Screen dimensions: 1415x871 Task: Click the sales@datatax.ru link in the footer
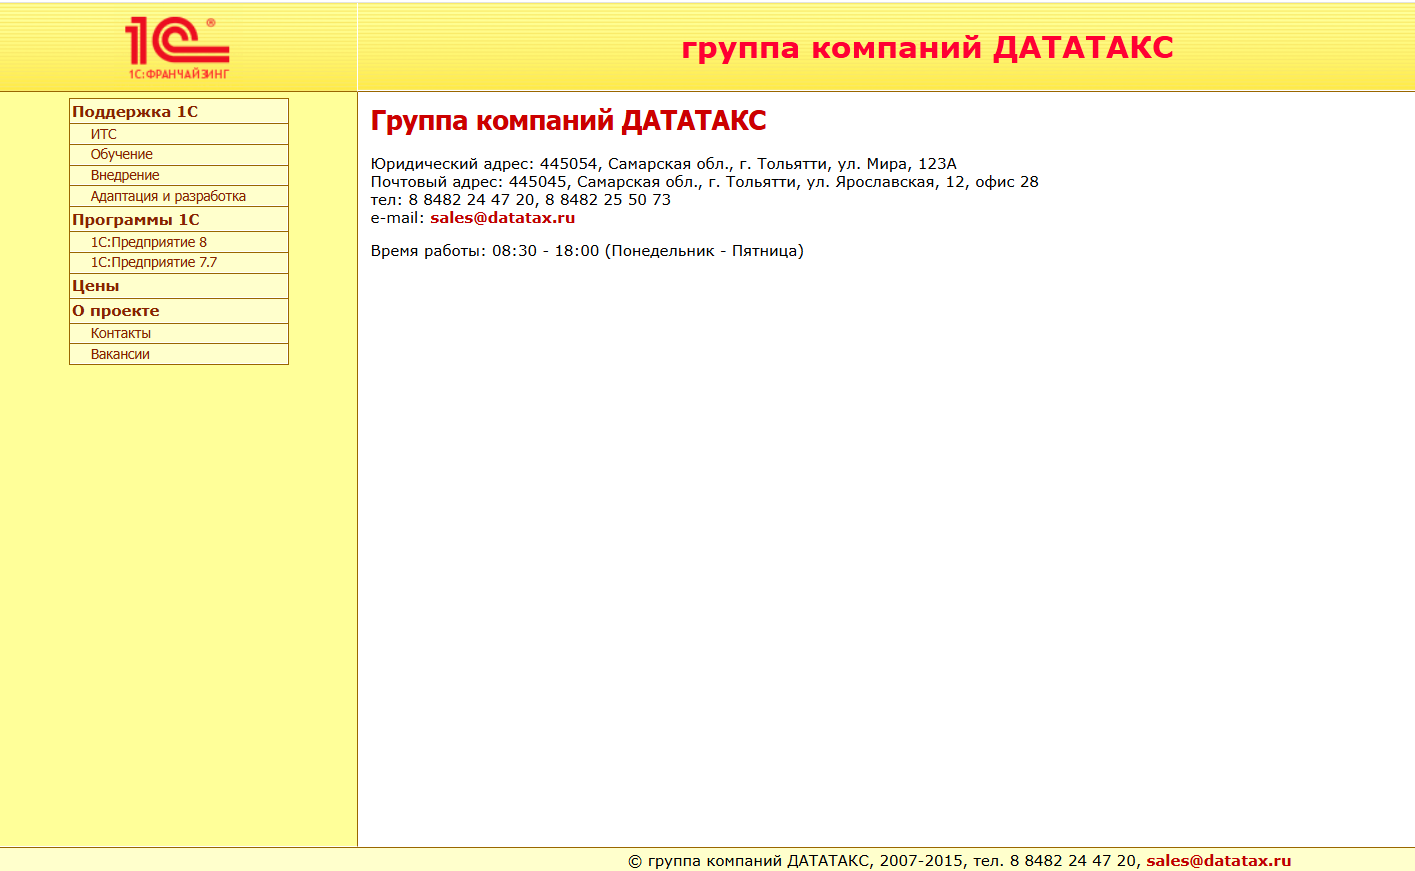1219,861
